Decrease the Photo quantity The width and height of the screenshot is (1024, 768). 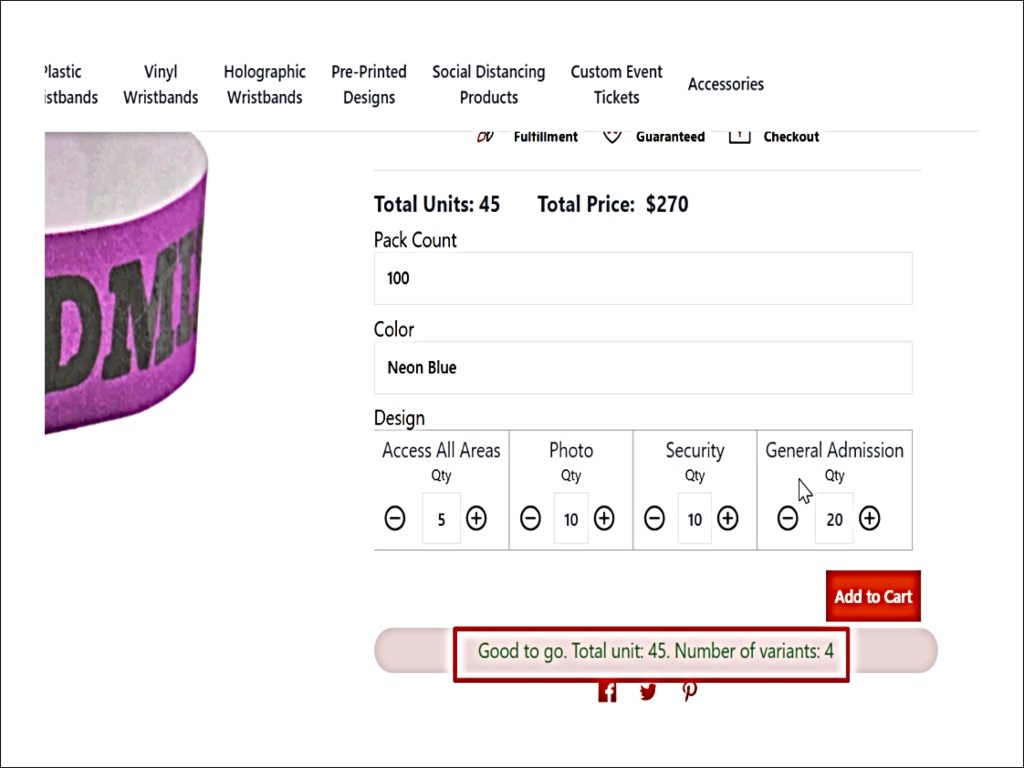[530, 518]
